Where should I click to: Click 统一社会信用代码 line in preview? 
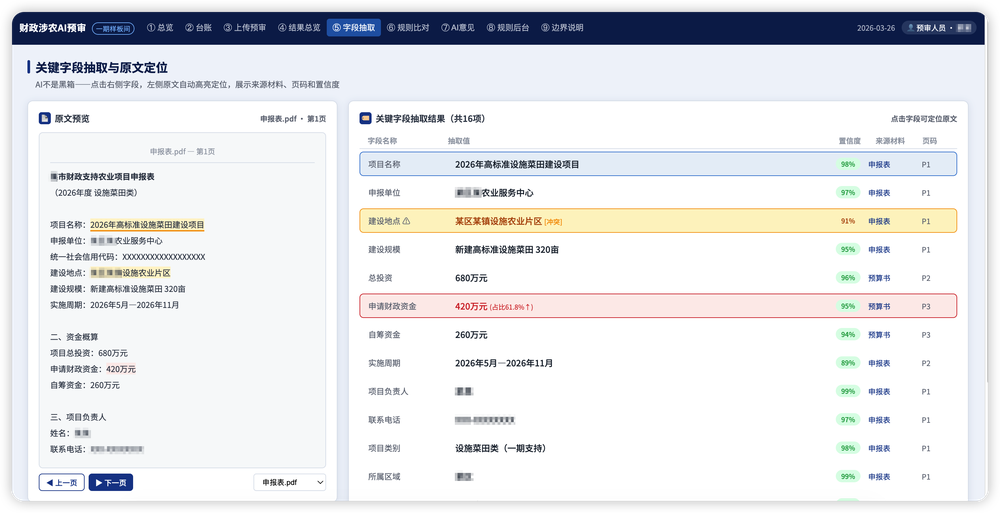coord(128,257)
